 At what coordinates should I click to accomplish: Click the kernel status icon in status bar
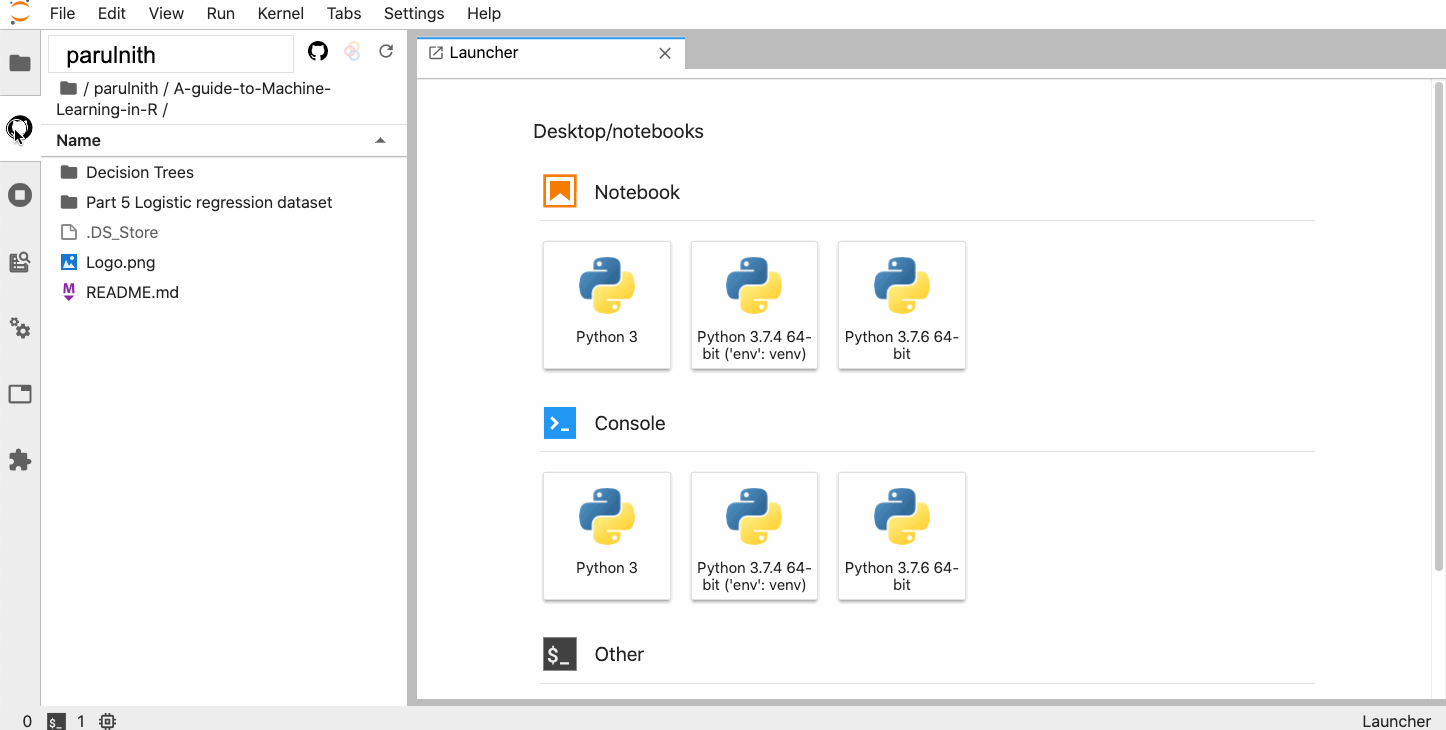(107, 720)
